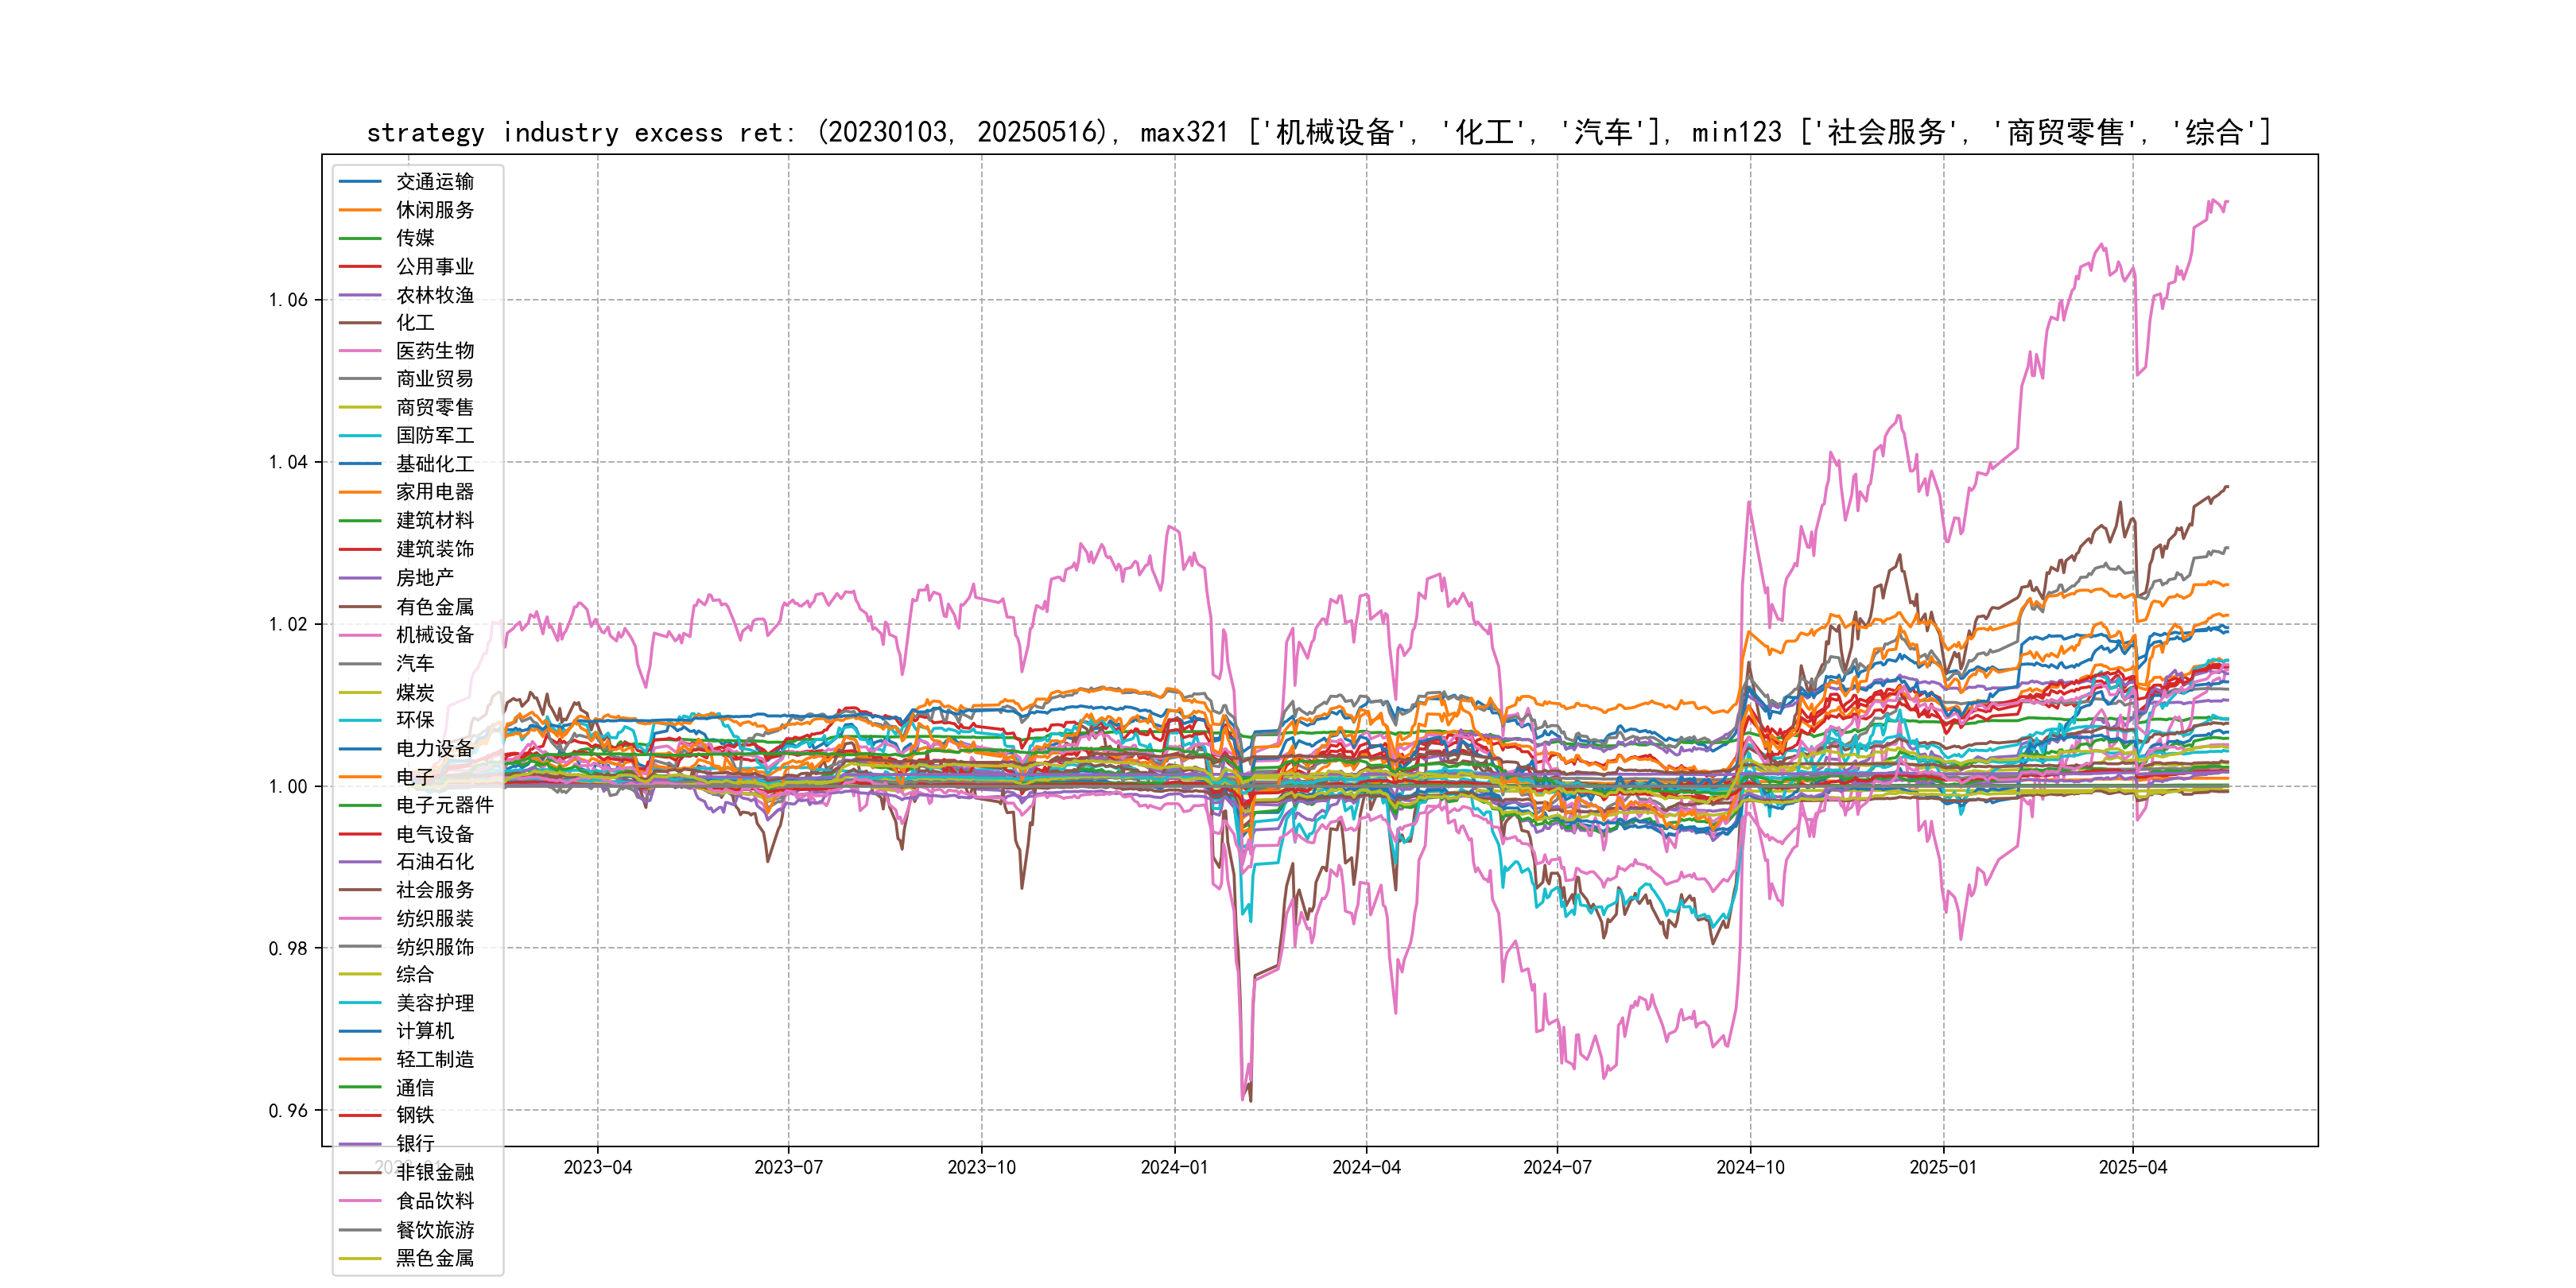Click the 食品饮料 legend label

tap(434, 1201)
